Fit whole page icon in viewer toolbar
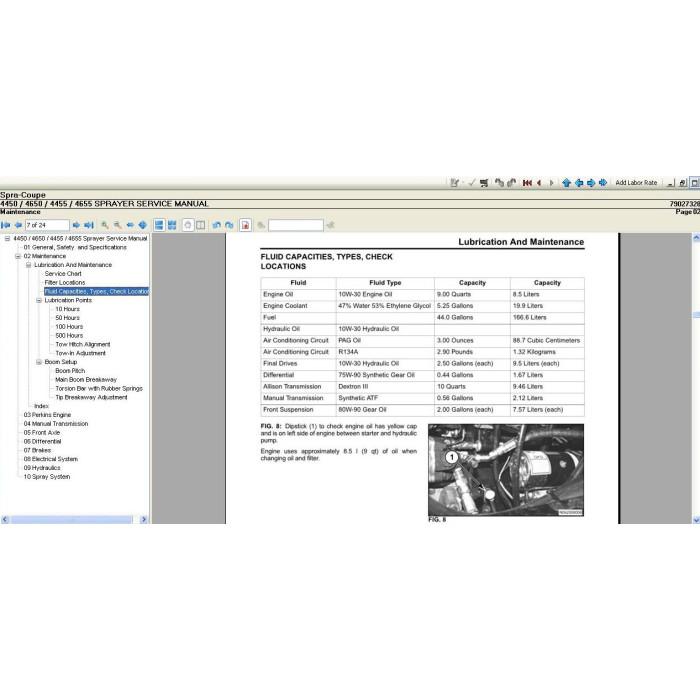The image size is (700, 700). point(142,225)
